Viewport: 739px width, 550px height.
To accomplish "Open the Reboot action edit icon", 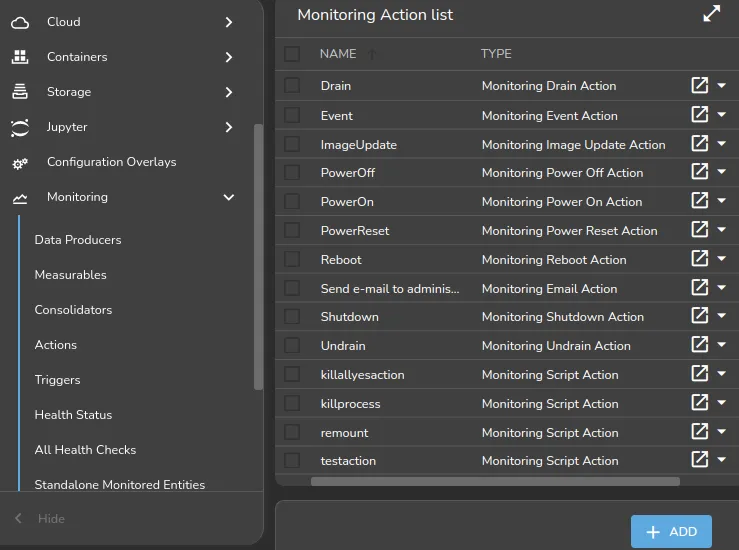I will pos(699,258).
